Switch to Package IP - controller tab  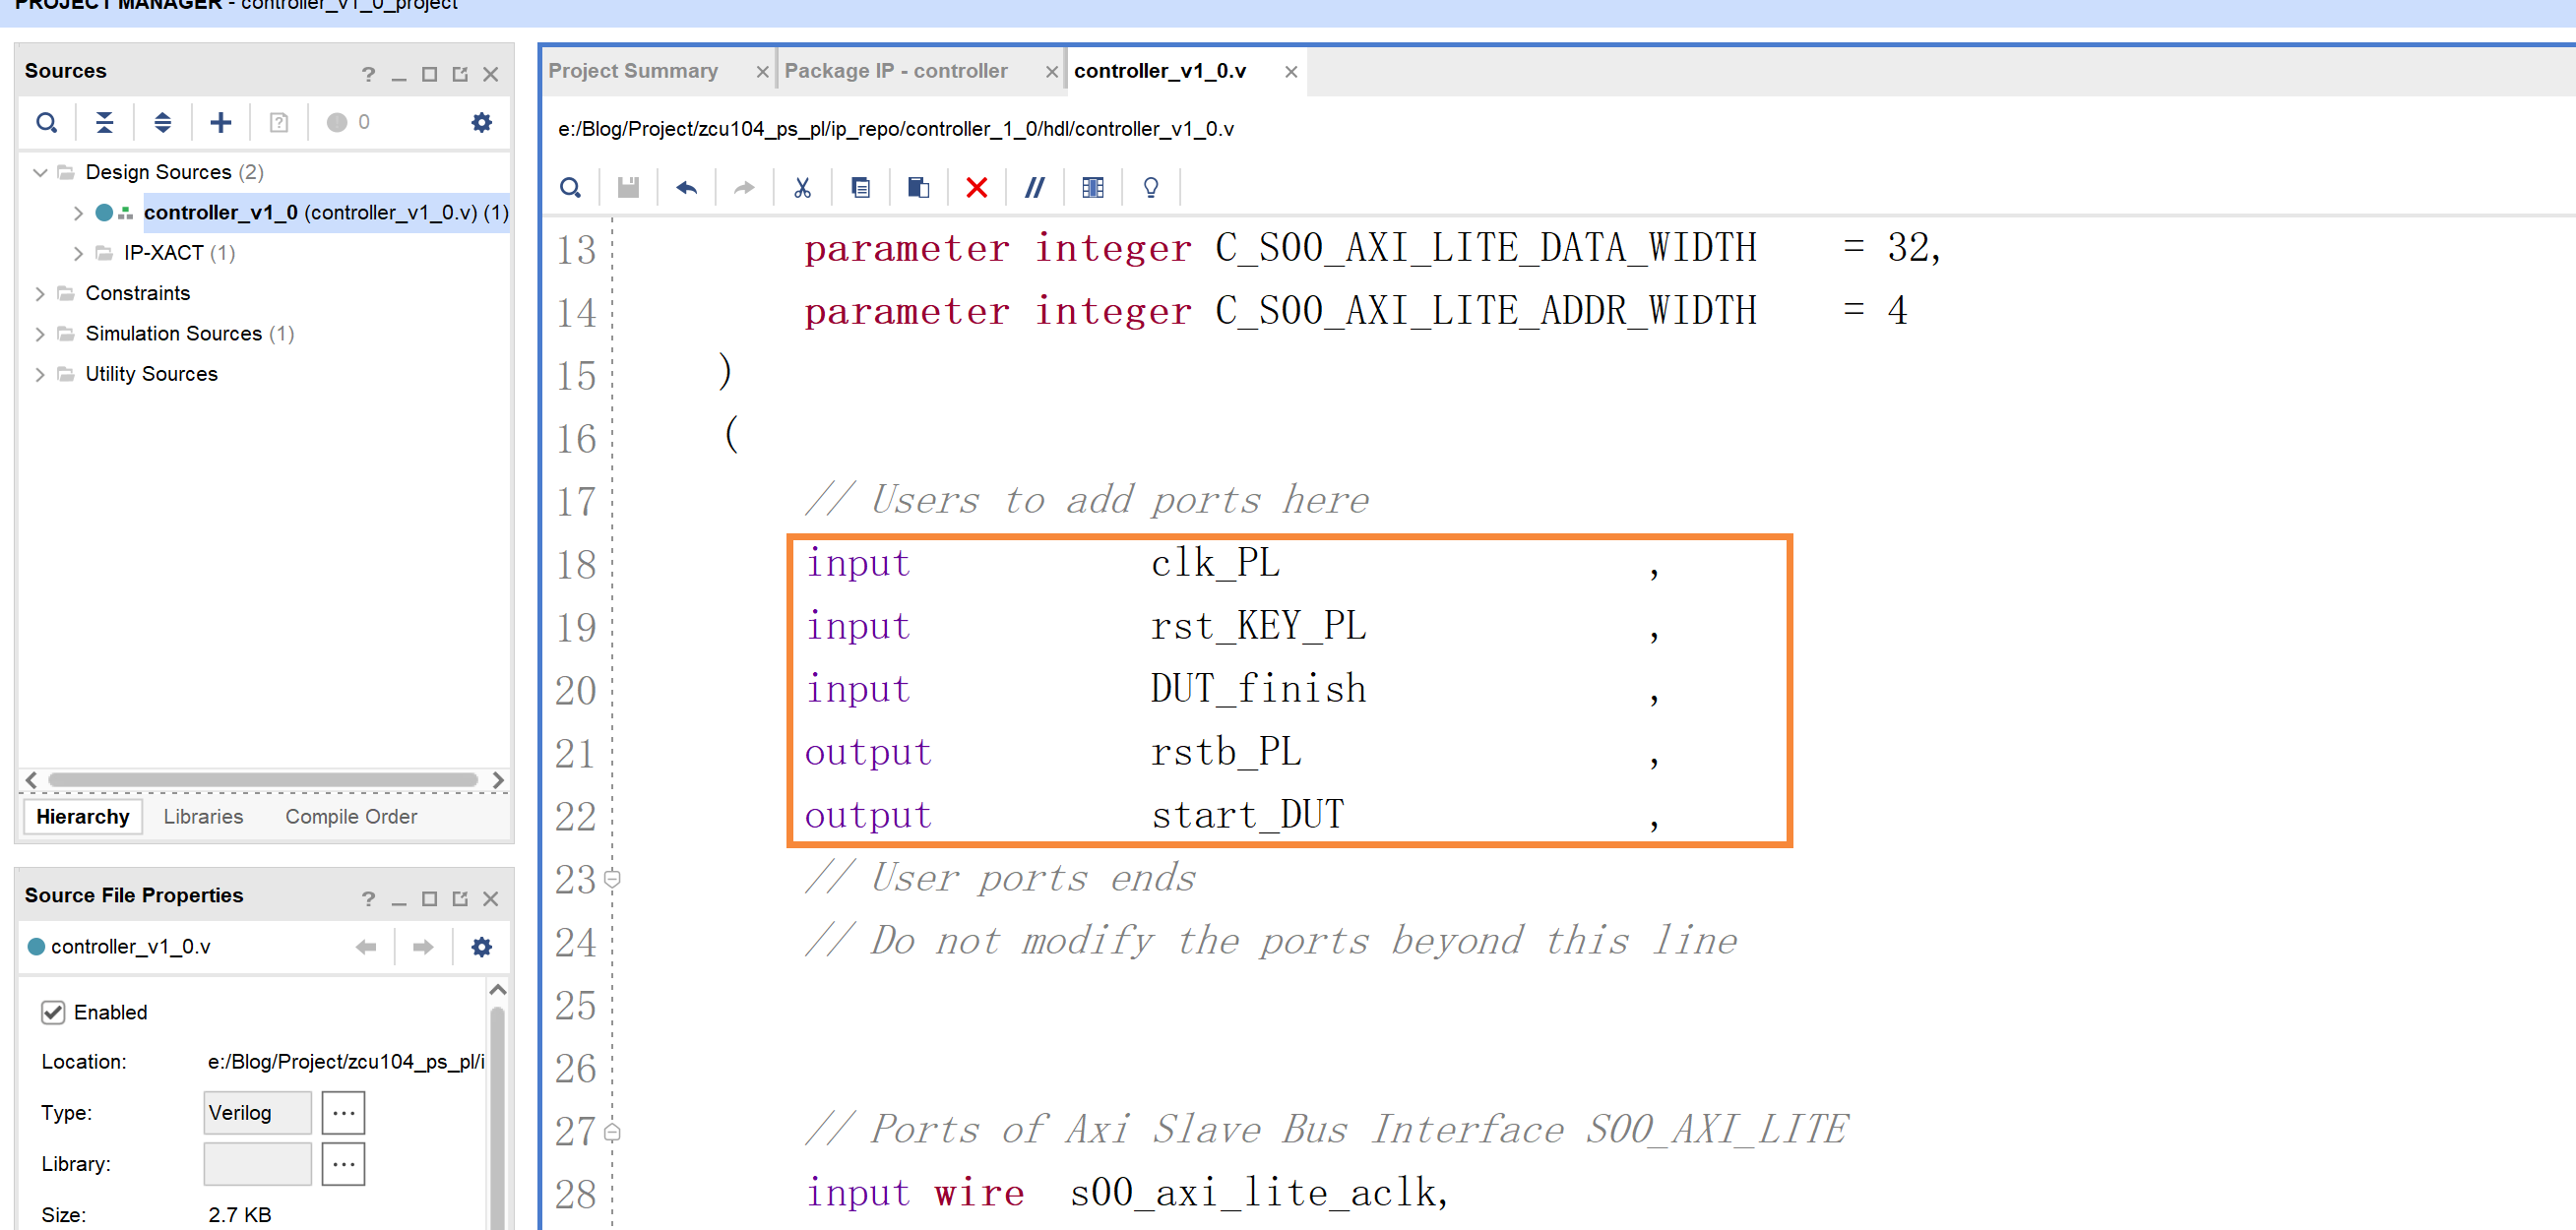click(896, 71)
